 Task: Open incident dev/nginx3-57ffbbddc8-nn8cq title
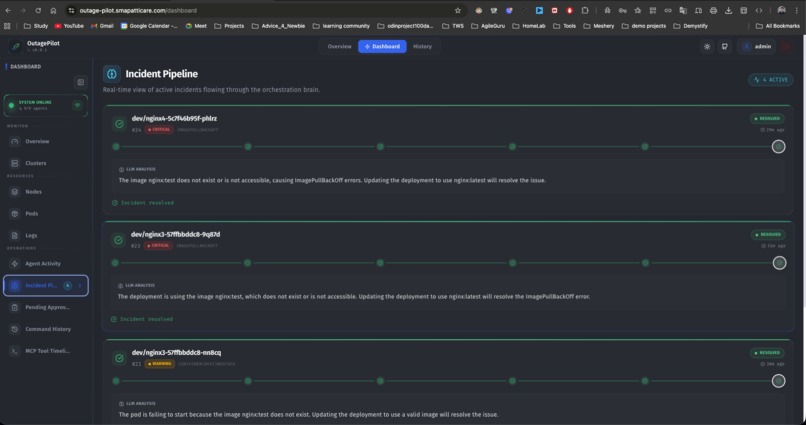(176, 353)
